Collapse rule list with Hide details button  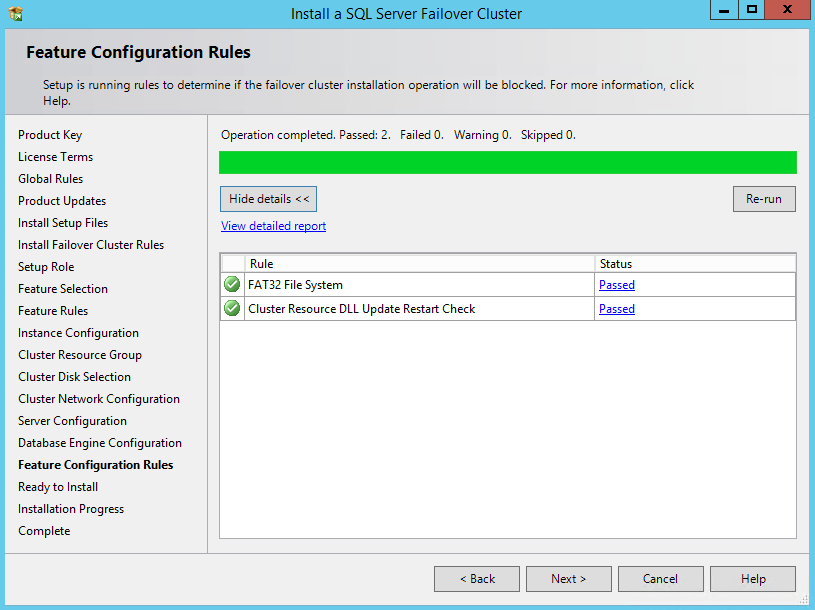pos(269,199)
